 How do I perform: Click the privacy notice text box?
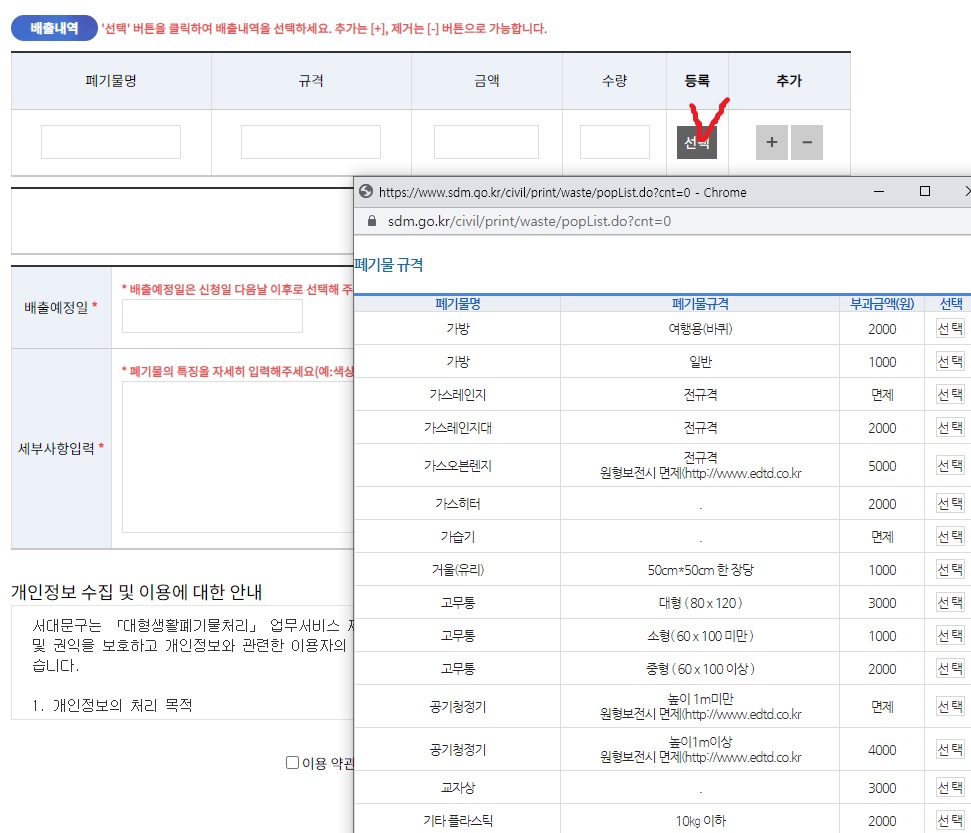pyautogui.click(x=182, y=663)
